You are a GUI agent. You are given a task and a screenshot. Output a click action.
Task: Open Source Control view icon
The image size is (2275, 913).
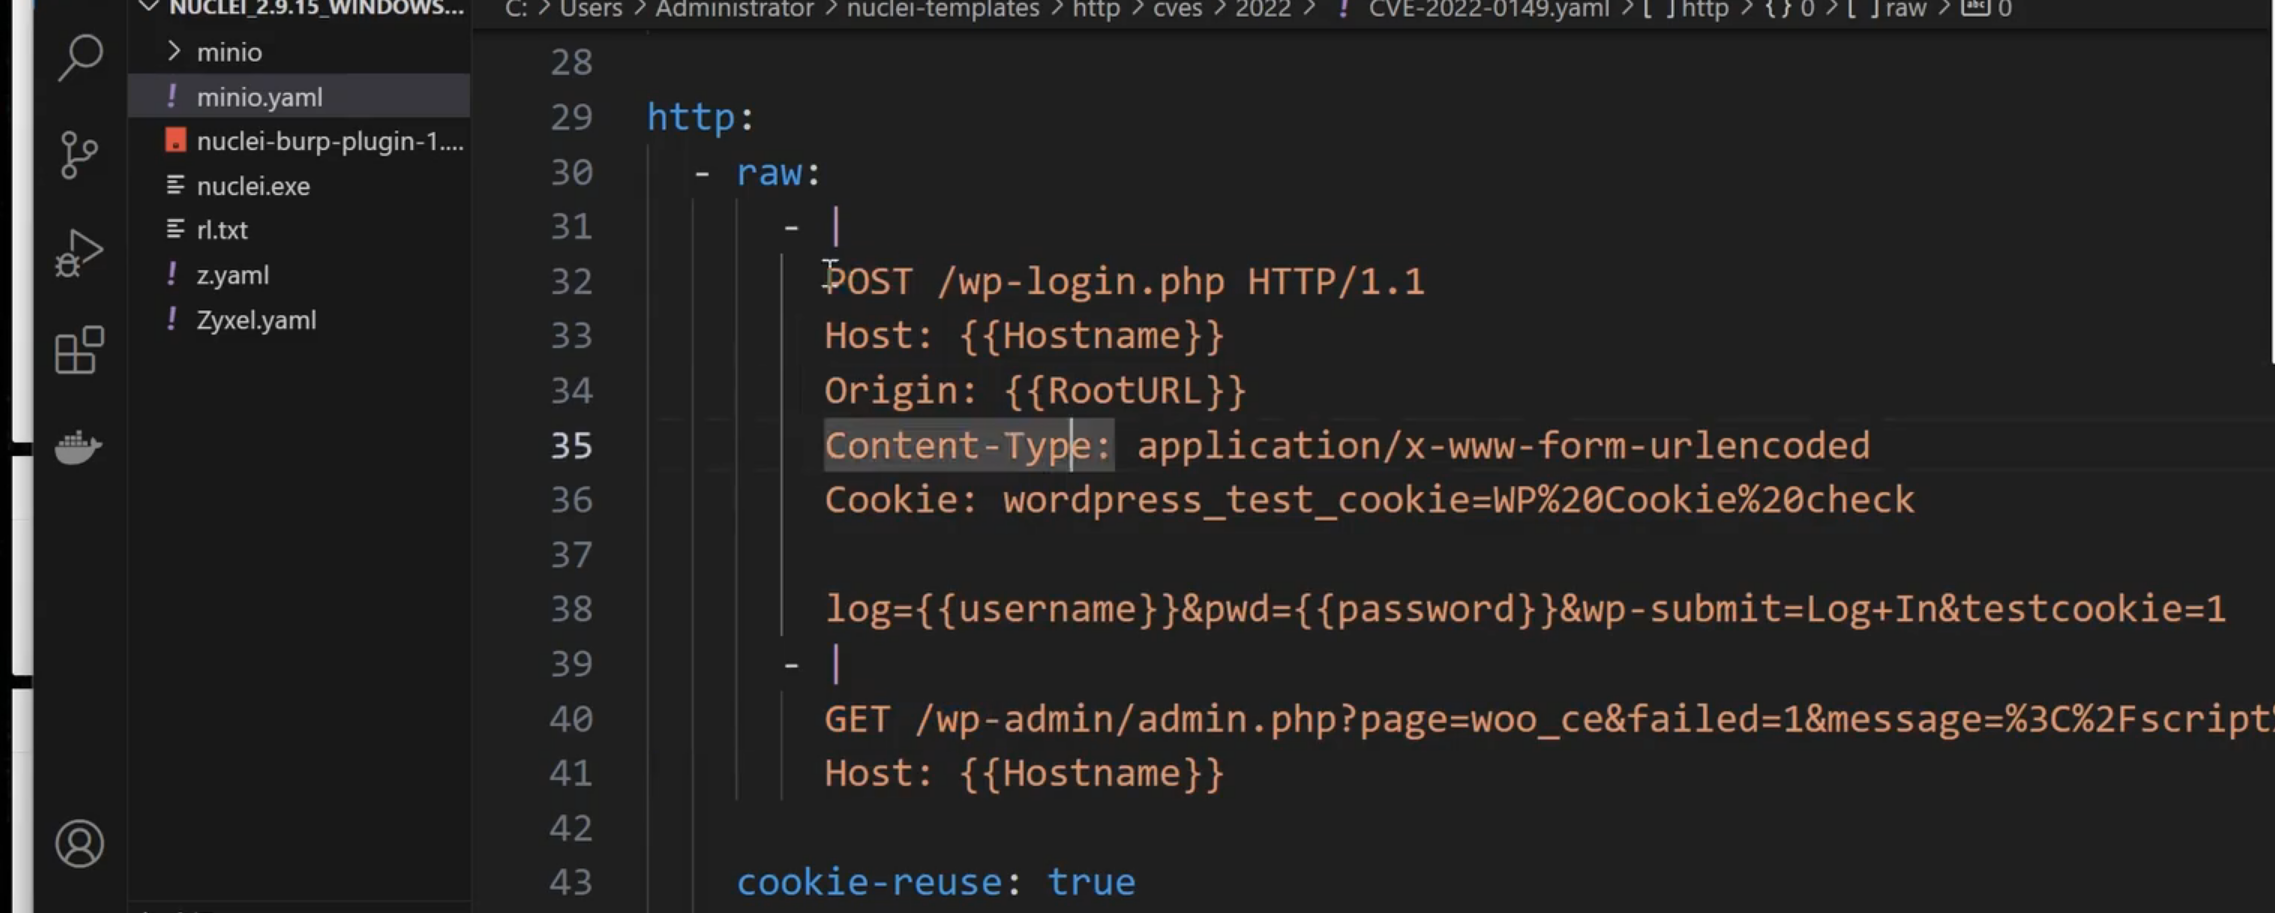(x=79, y=155)
